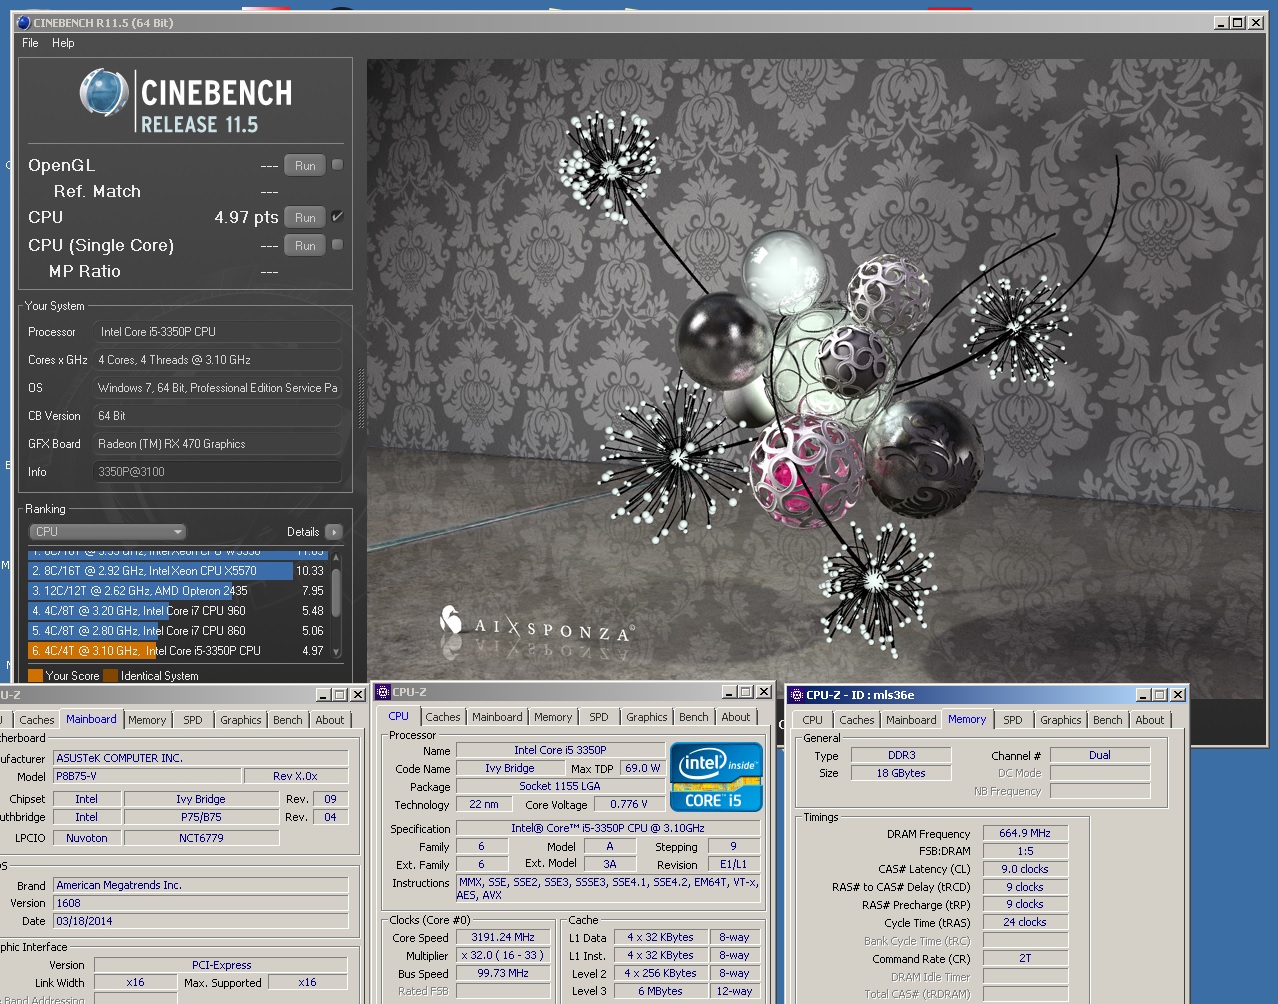Open SPD tab in right CPU-Z window
This screenshot has width=1278, height=1004.
(x=1013, y=720)
